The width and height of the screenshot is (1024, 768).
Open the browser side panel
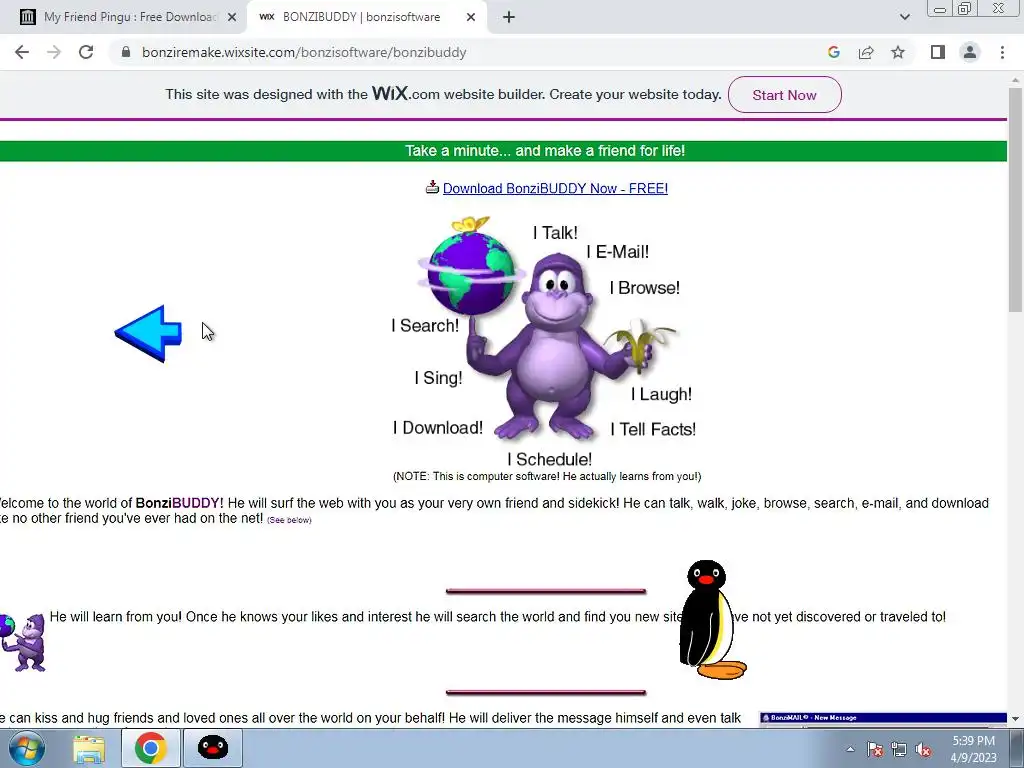pyautogui.click(x=938, y=52)
